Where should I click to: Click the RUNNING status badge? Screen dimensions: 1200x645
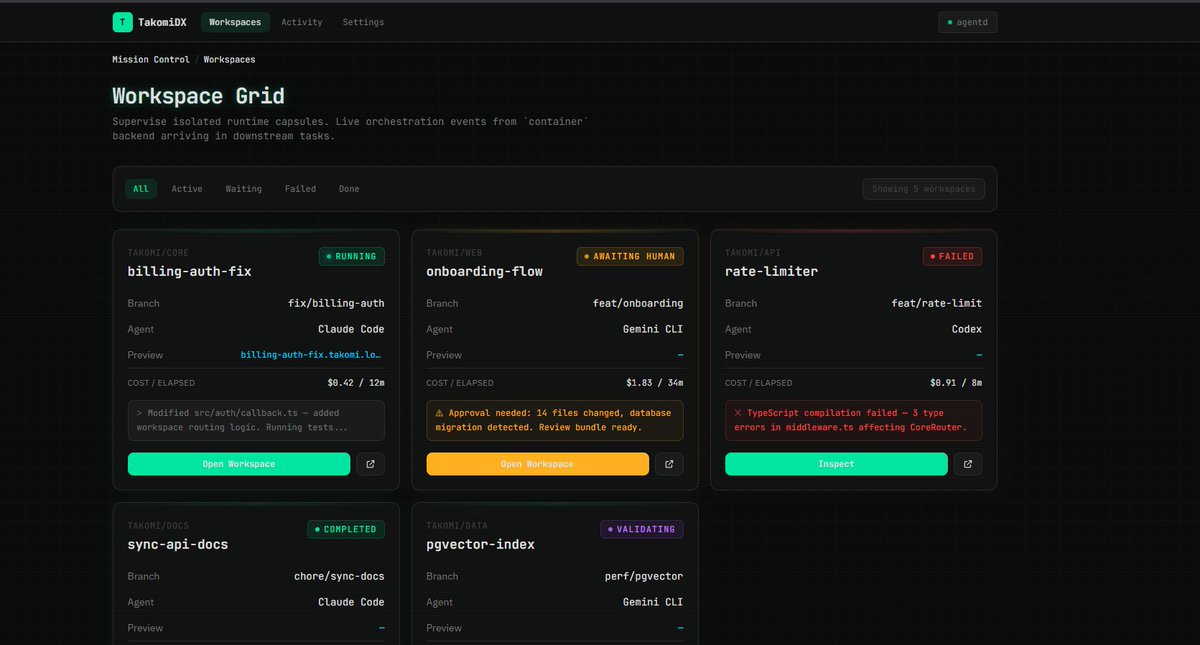pyautogui.click(x=352, y=256)
